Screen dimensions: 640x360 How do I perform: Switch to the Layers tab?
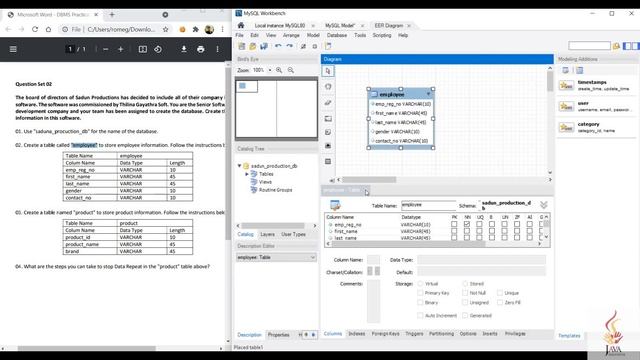(267, 234)
